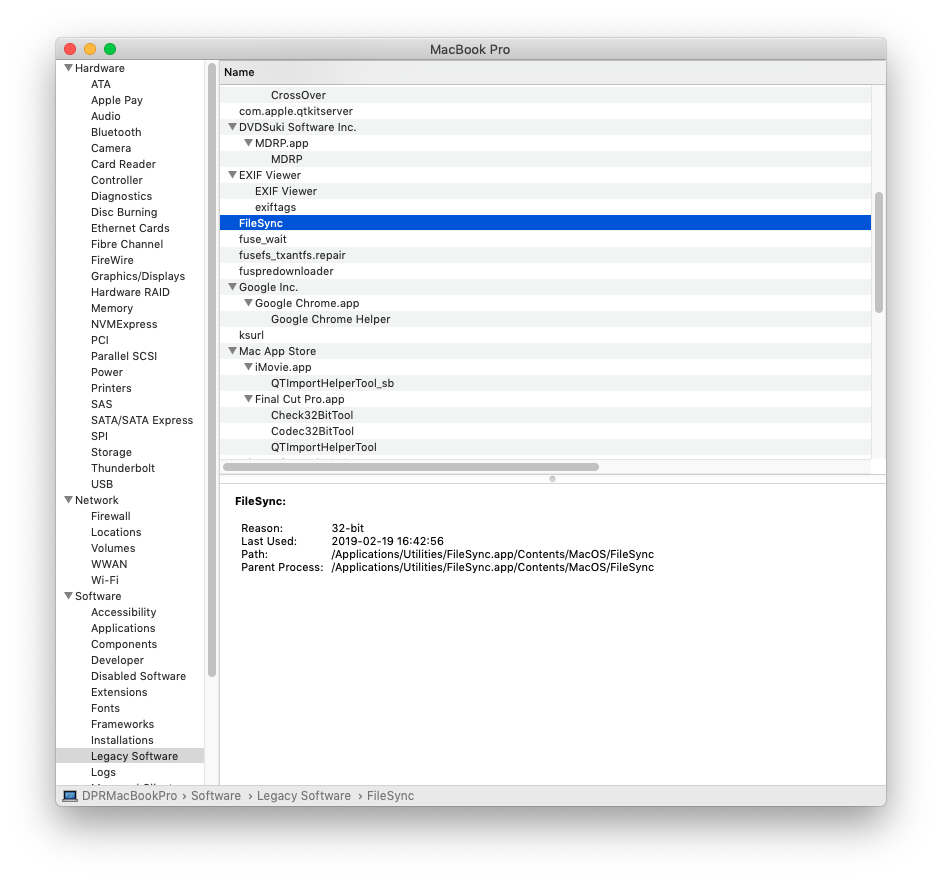Zoom window with green button
This screenshot has height=880, width=942.
(110, 49)
